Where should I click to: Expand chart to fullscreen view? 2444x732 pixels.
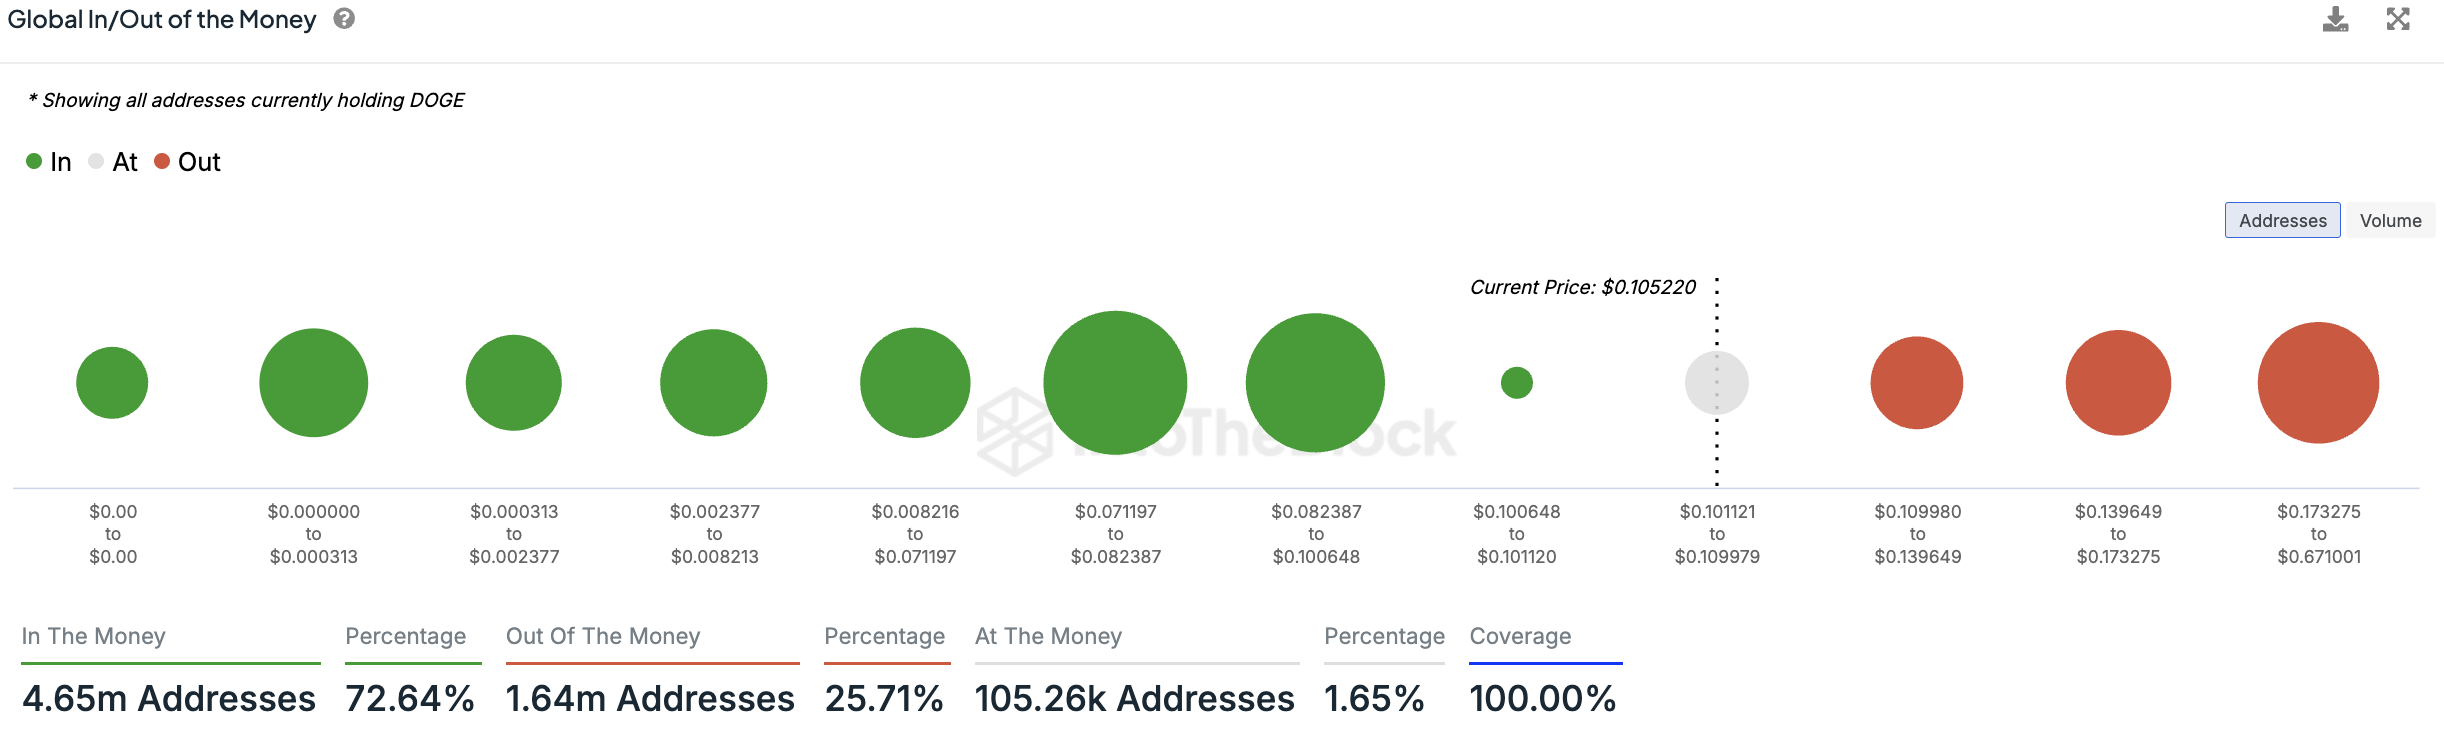[2398, 19]
